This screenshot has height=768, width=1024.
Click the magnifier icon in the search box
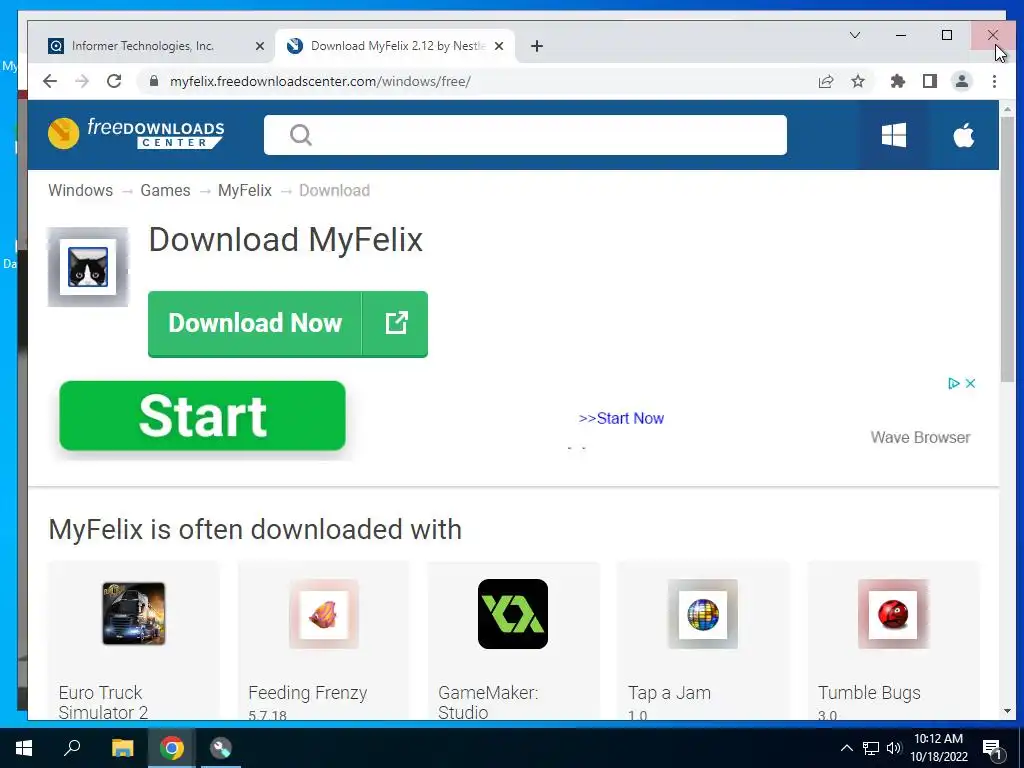[300, 135]
